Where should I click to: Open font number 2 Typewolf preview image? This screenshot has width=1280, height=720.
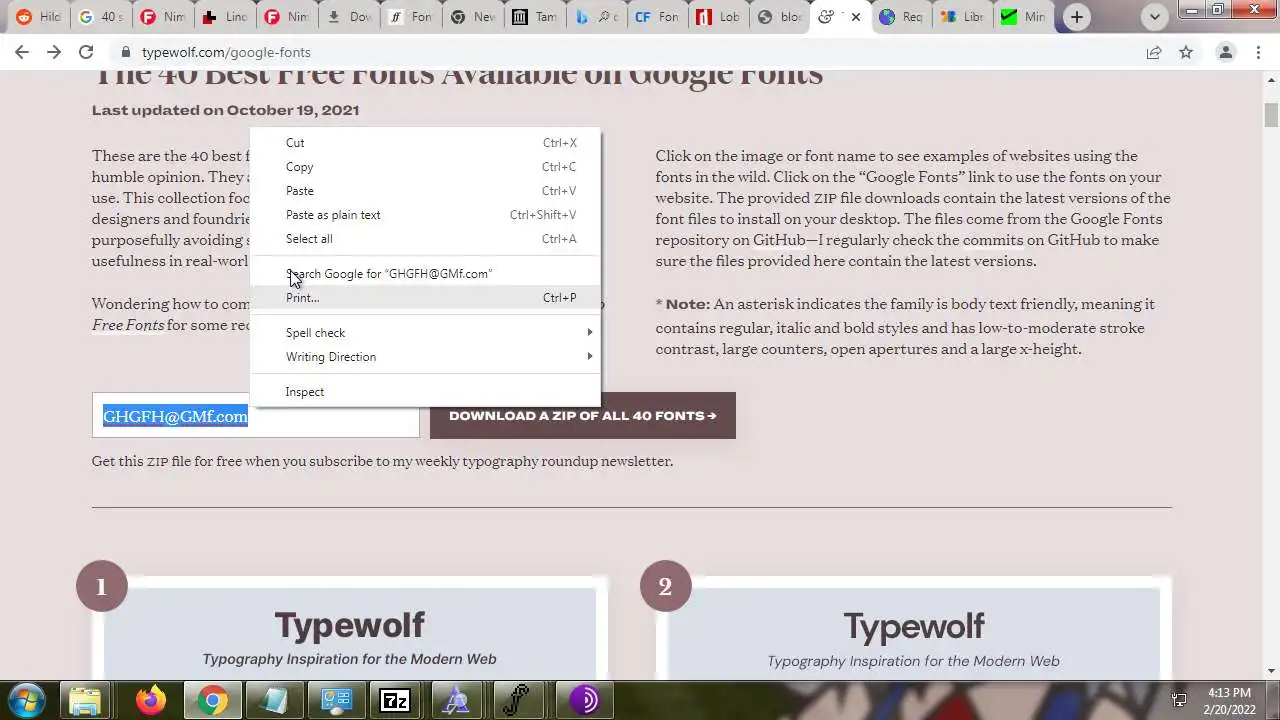(x=914, y=633)
